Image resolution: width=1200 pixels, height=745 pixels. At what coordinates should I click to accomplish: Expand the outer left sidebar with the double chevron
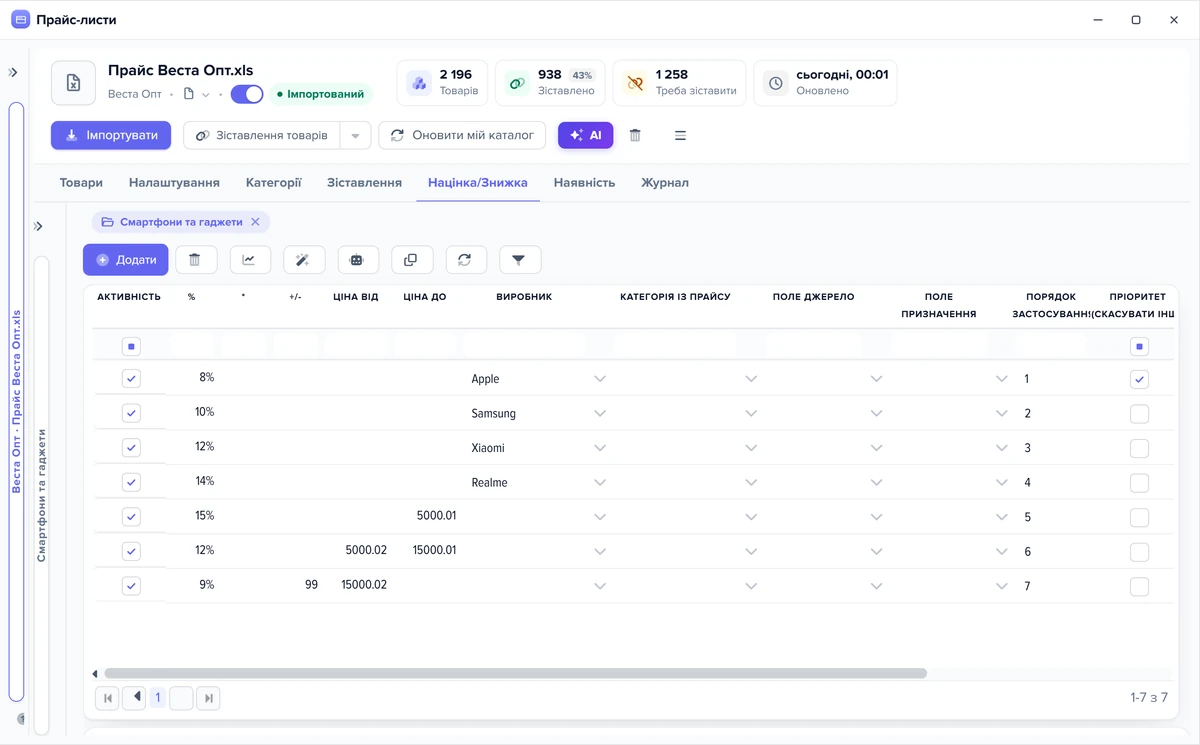pos(13,72)
